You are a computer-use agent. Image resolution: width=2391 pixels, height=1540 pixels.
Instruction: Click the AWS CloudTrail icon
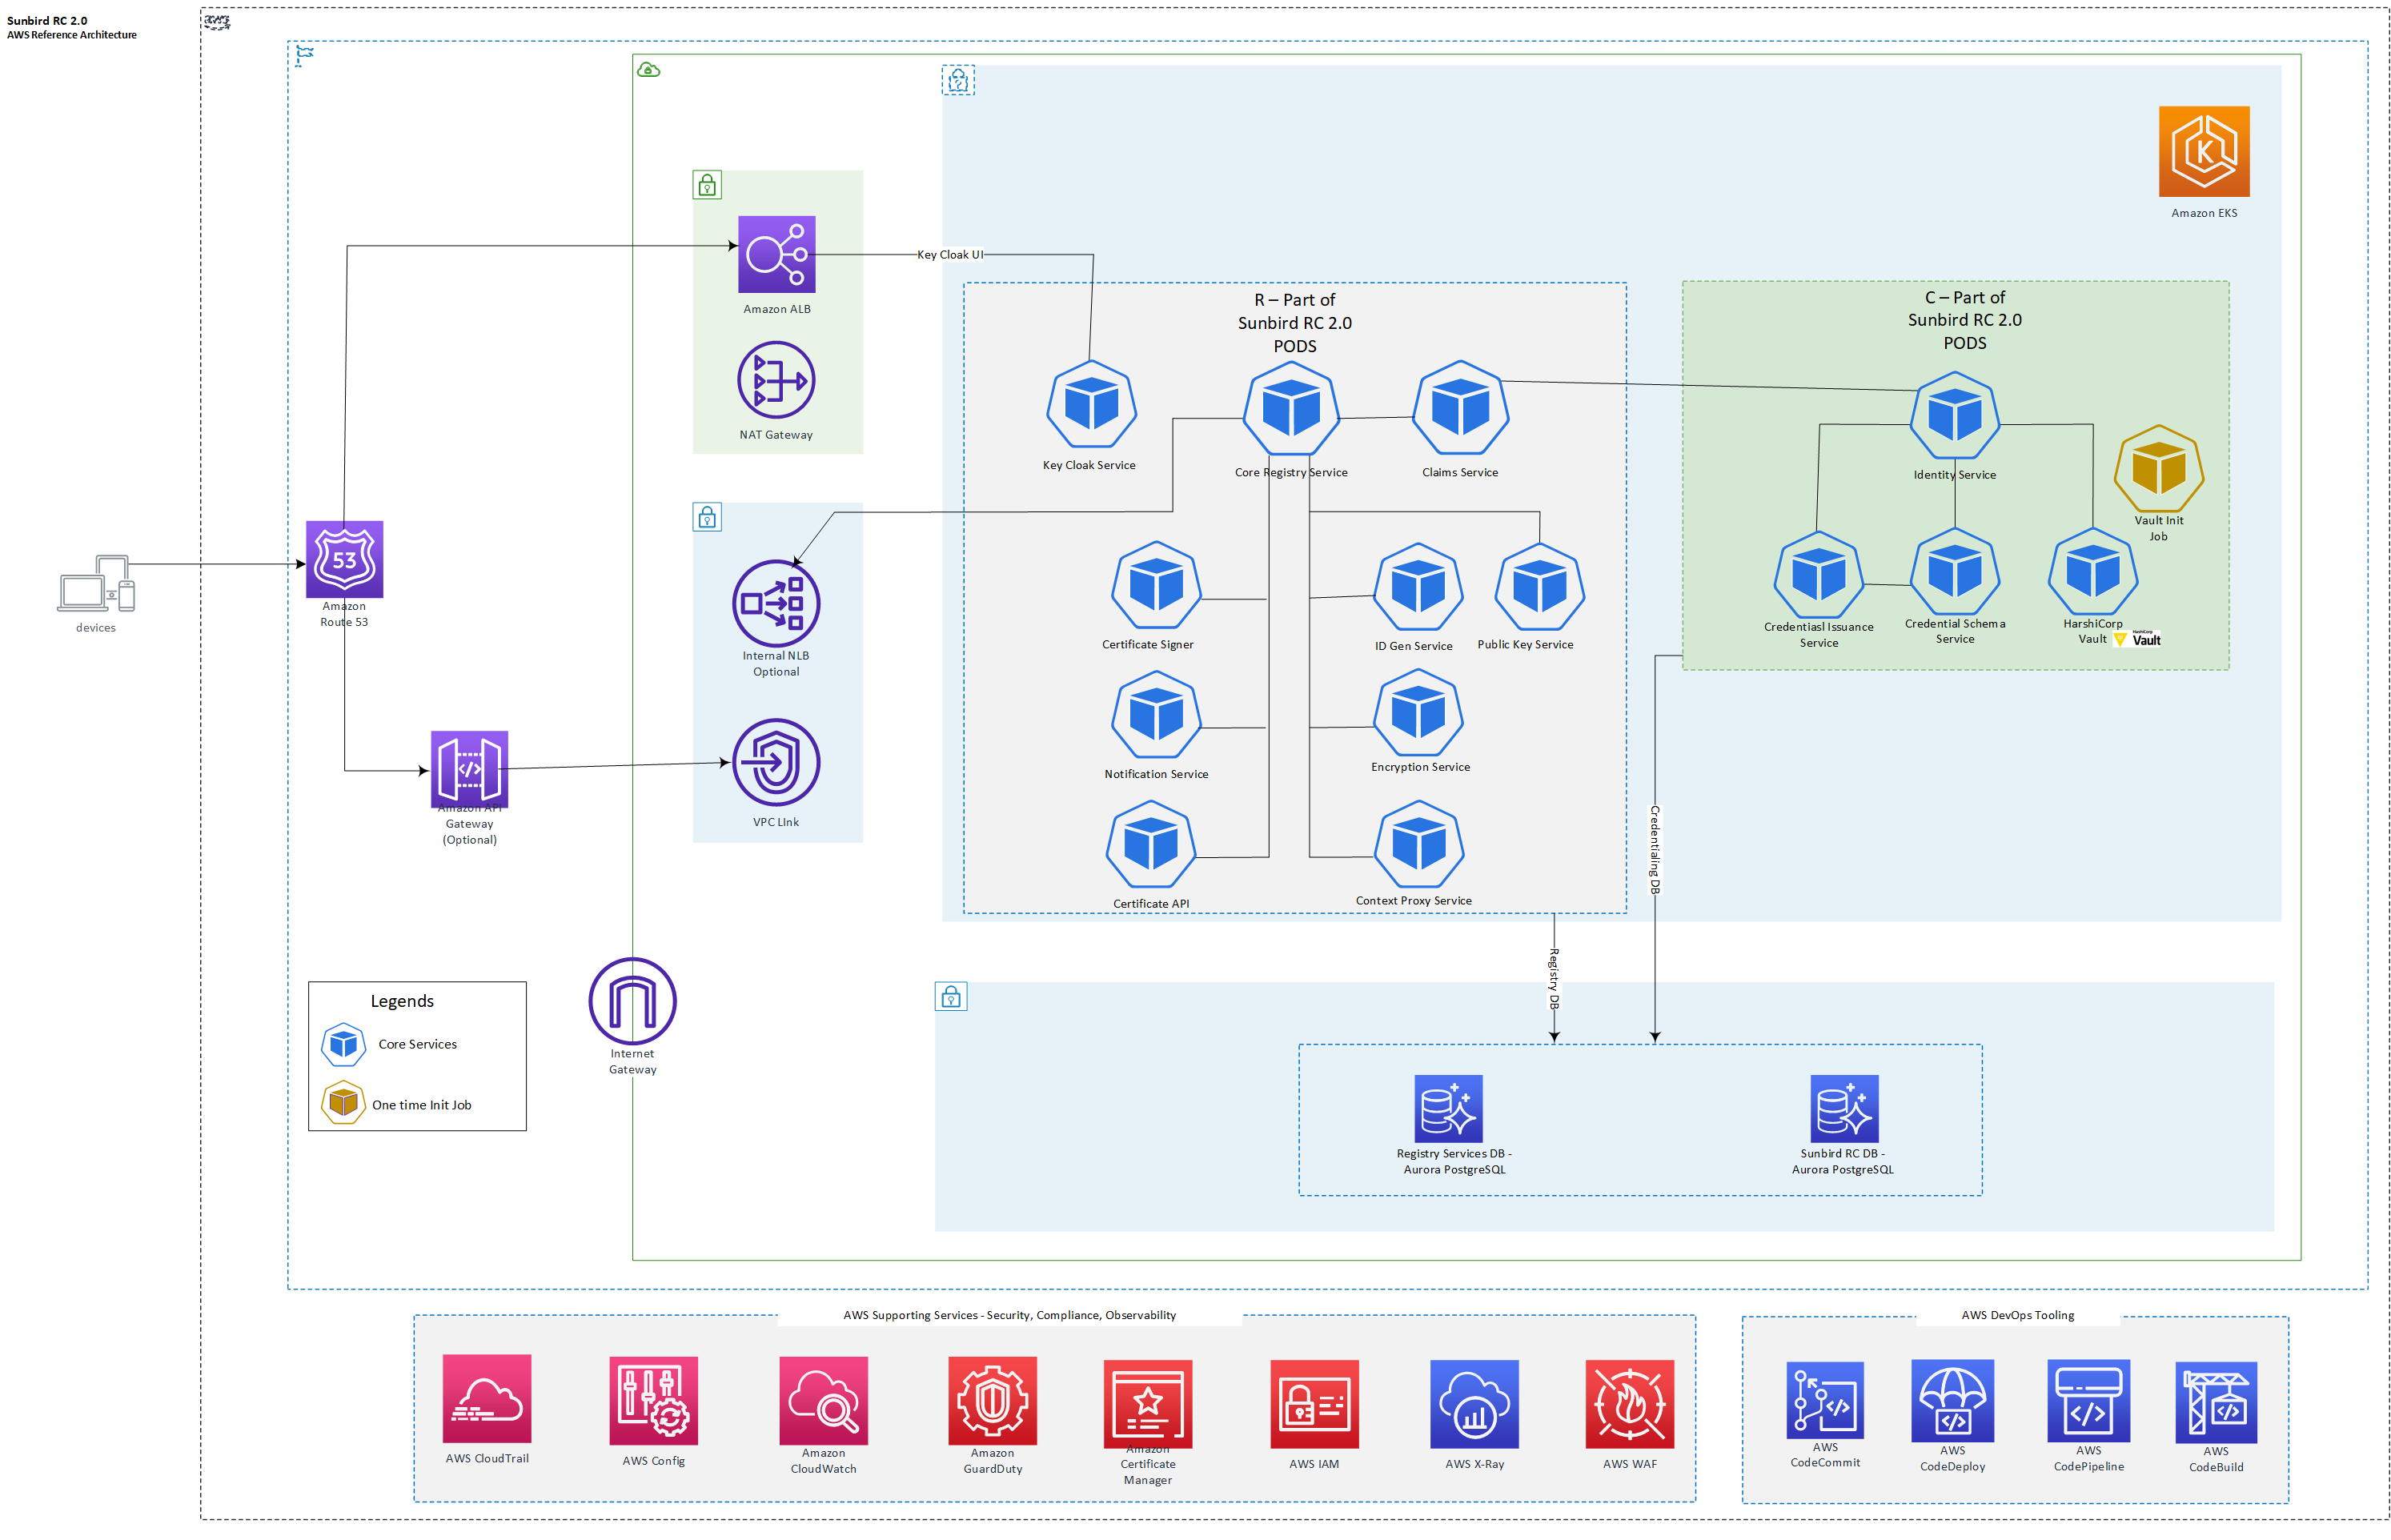486,1398
